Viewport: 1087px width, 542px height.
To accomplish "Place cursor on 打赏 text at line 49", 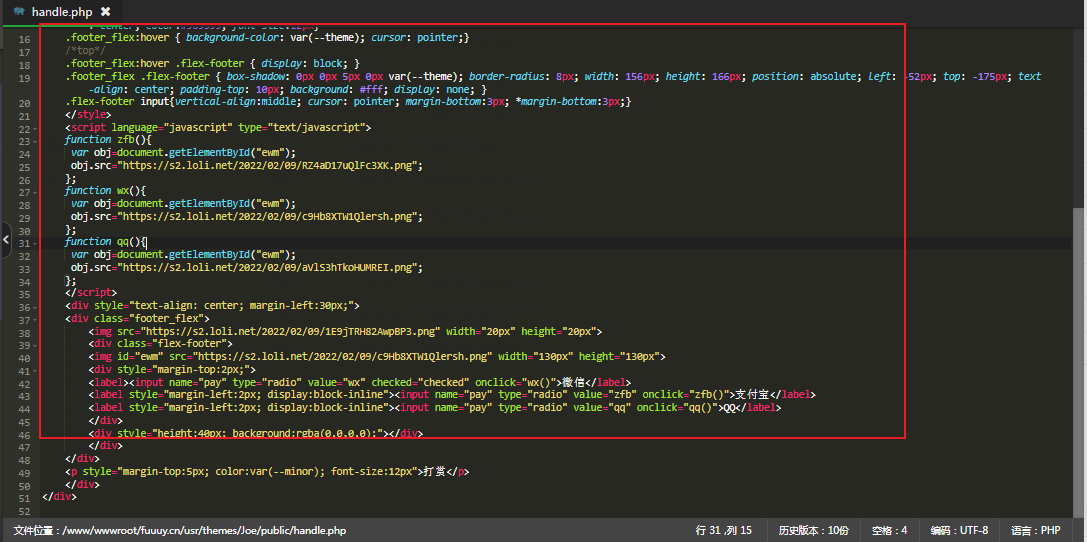I will [x=433, y=471].
